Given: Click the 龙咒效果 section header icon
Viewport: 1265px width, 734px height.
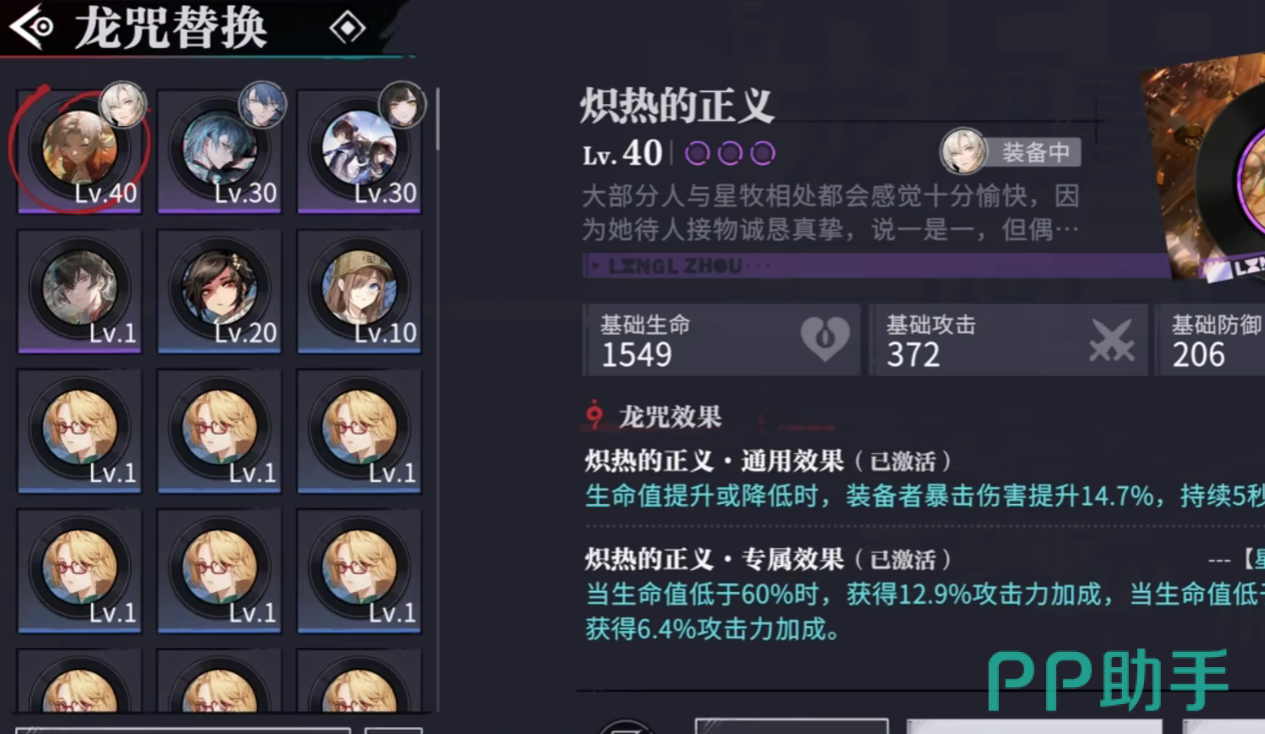Looking at the screenshot, I should coord(596,416).
